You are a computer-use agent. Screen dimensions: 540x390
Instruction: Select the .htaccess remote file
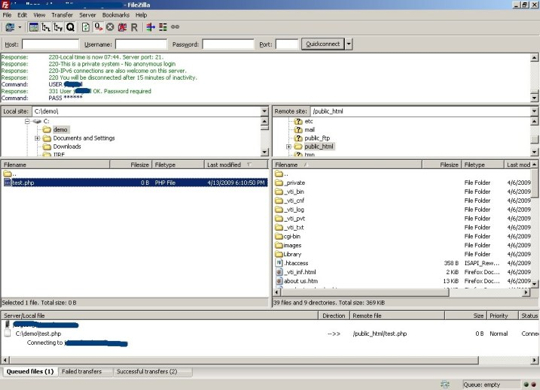point(403,263)
